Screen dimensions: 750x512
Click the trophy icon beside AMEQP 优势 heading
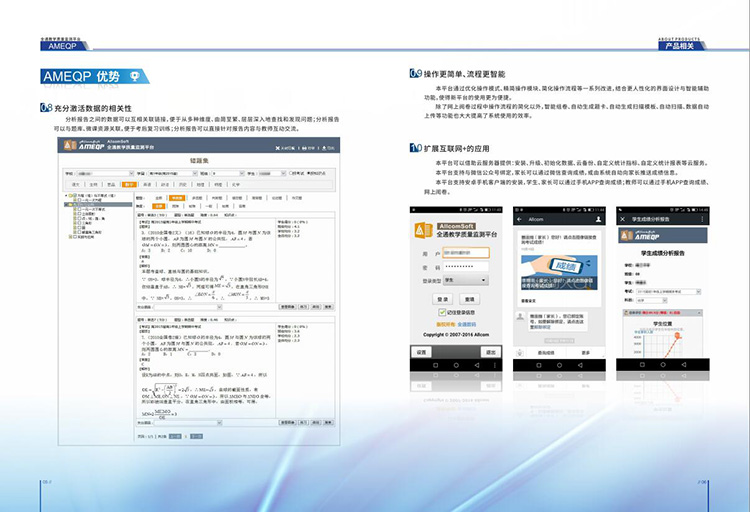pos(134,77)
